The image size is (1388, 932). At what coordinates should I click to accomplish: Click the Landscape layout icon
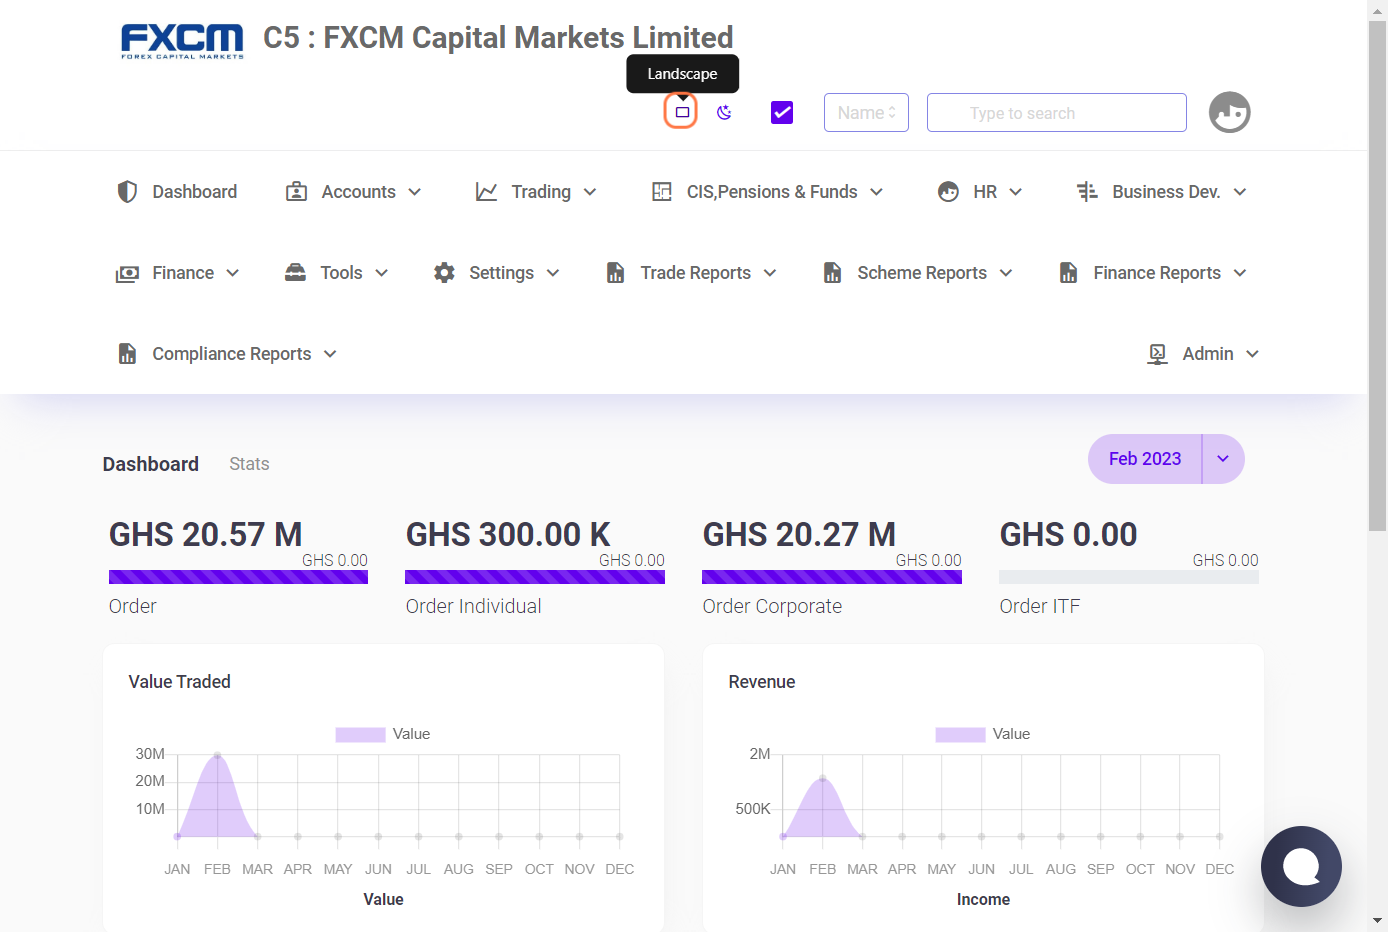pyautogui.click(x=682, y=112)
